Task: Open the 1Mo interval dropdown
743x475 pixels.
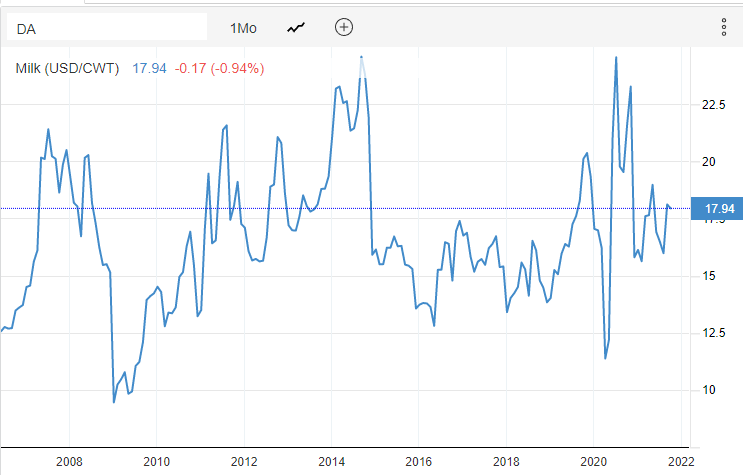Action: tap(243, 28)
